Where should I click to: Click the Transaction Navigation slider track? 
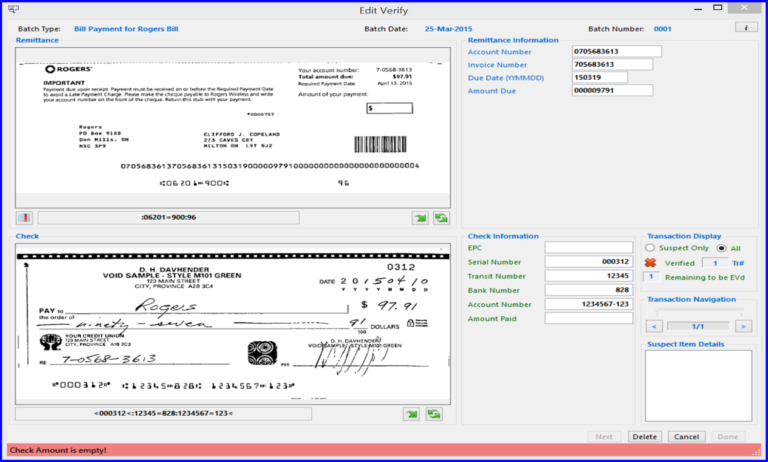[700, 311]
